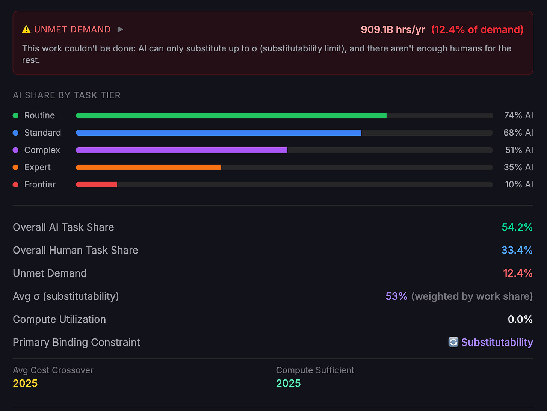Open the Substitutability binding constraint link

tap(497, 342)
